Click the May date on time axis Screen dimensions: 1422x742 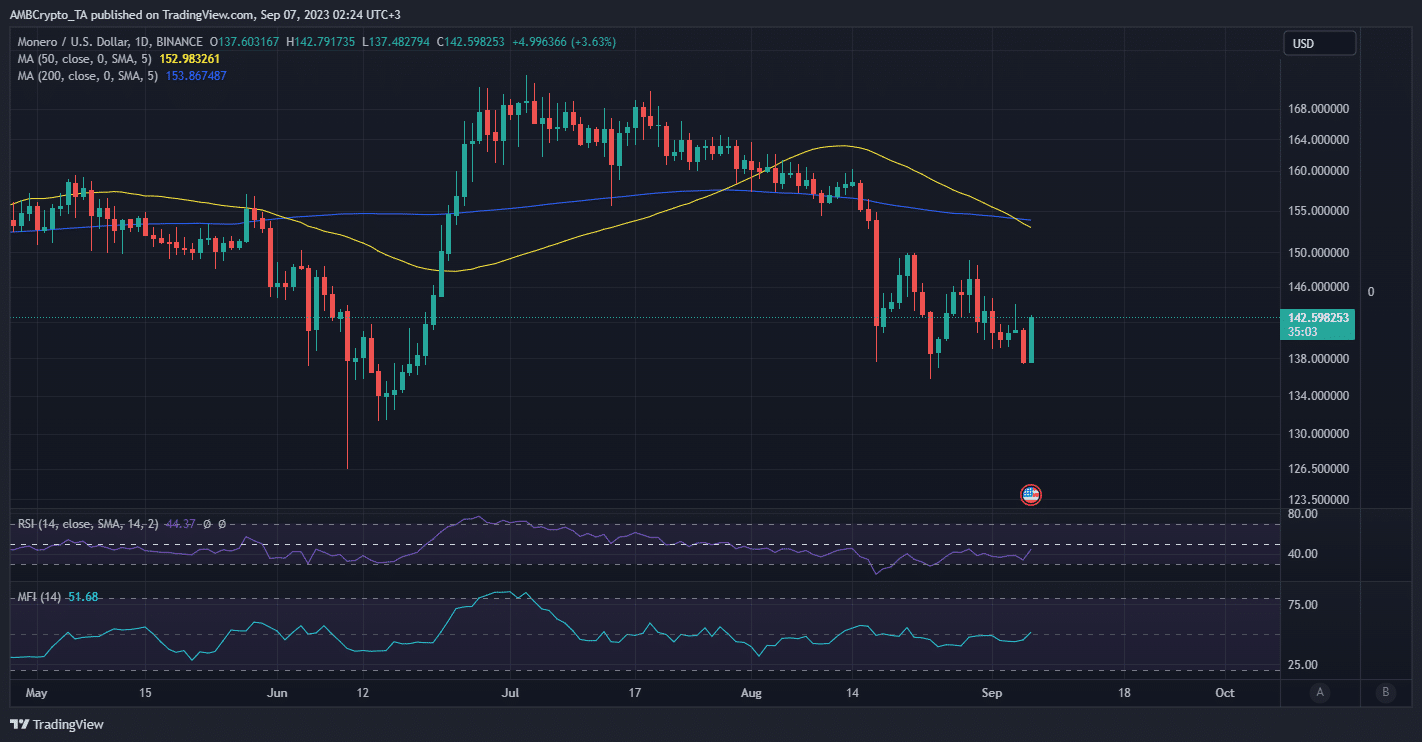click(x=36, y=692)
